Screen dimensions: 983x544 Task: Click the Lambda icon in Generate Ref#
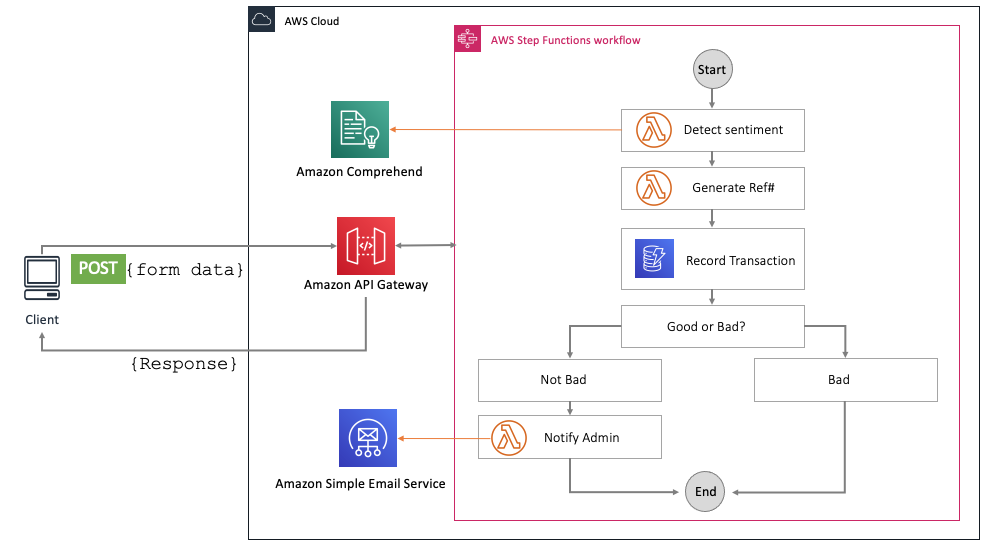point(654,188)
